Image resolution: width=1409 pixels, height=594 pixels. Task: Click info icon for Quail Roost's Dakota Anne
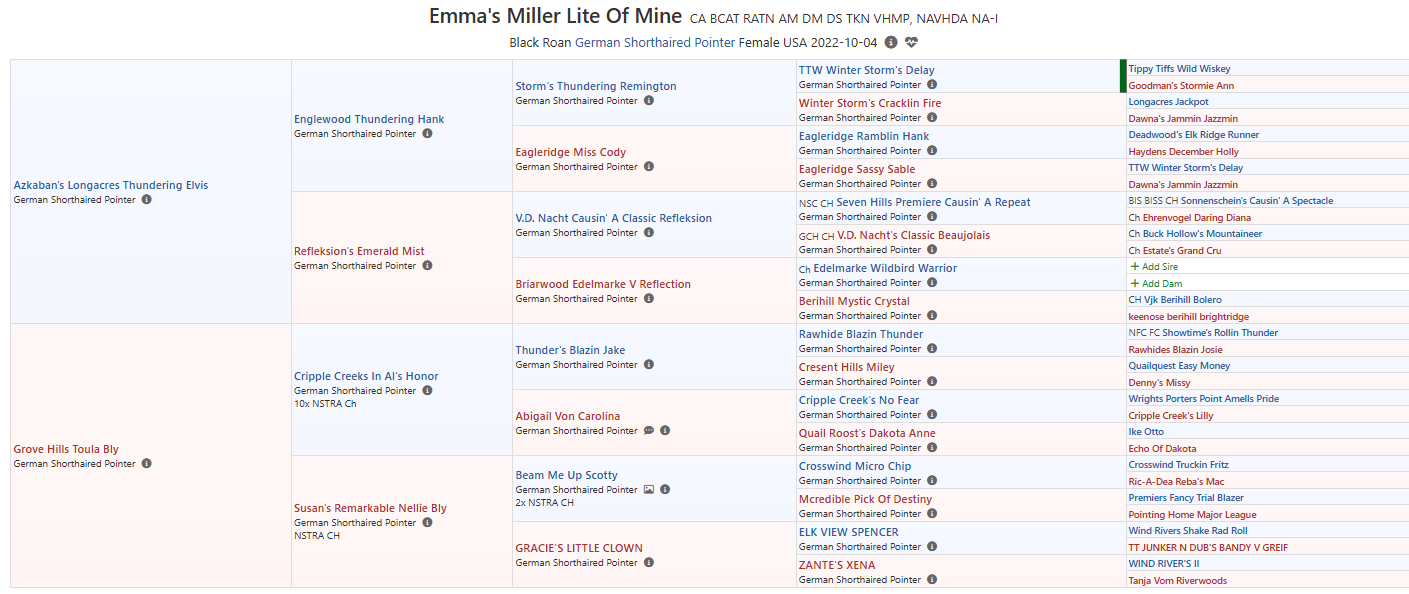[932, 448]
